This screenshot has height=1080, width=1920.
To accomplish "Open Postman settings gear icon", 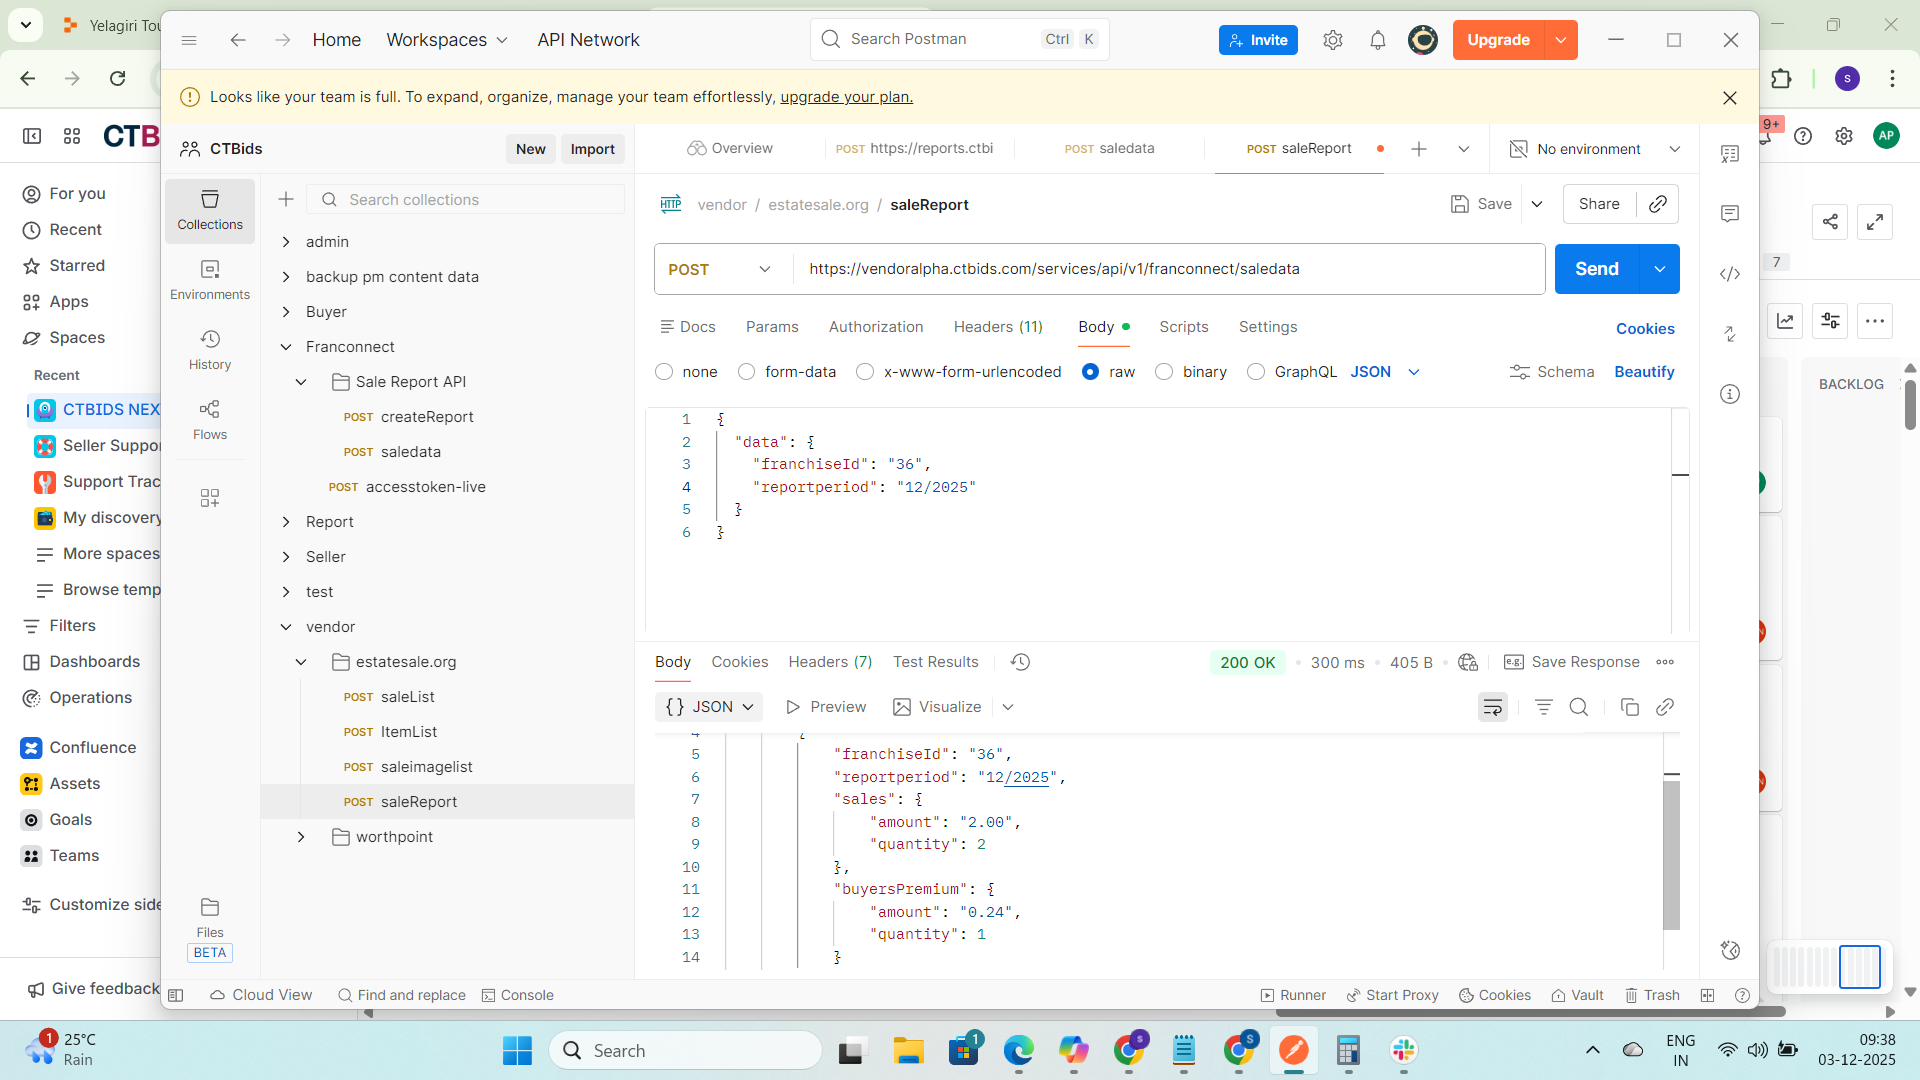I will [1332, 40].
